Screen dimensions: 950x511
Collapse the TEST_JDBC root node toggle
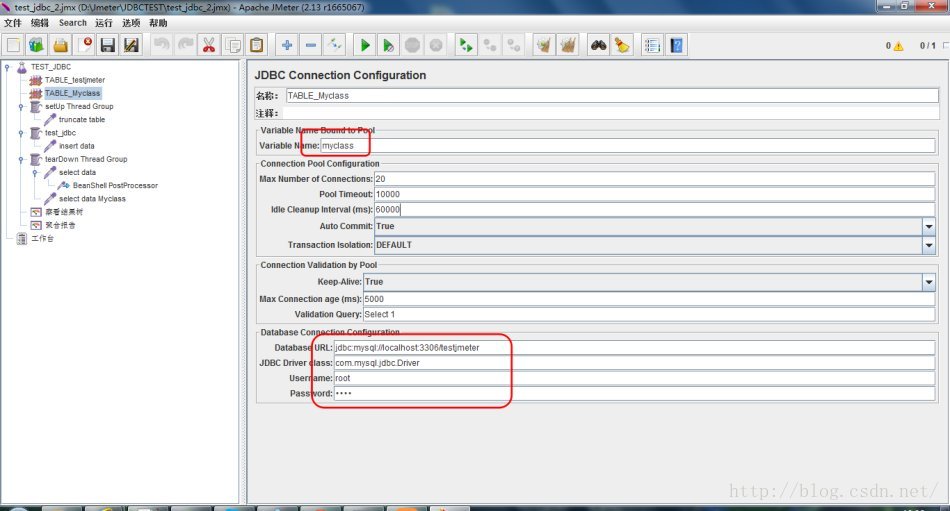pyautogui.click(x=7, y=67)
